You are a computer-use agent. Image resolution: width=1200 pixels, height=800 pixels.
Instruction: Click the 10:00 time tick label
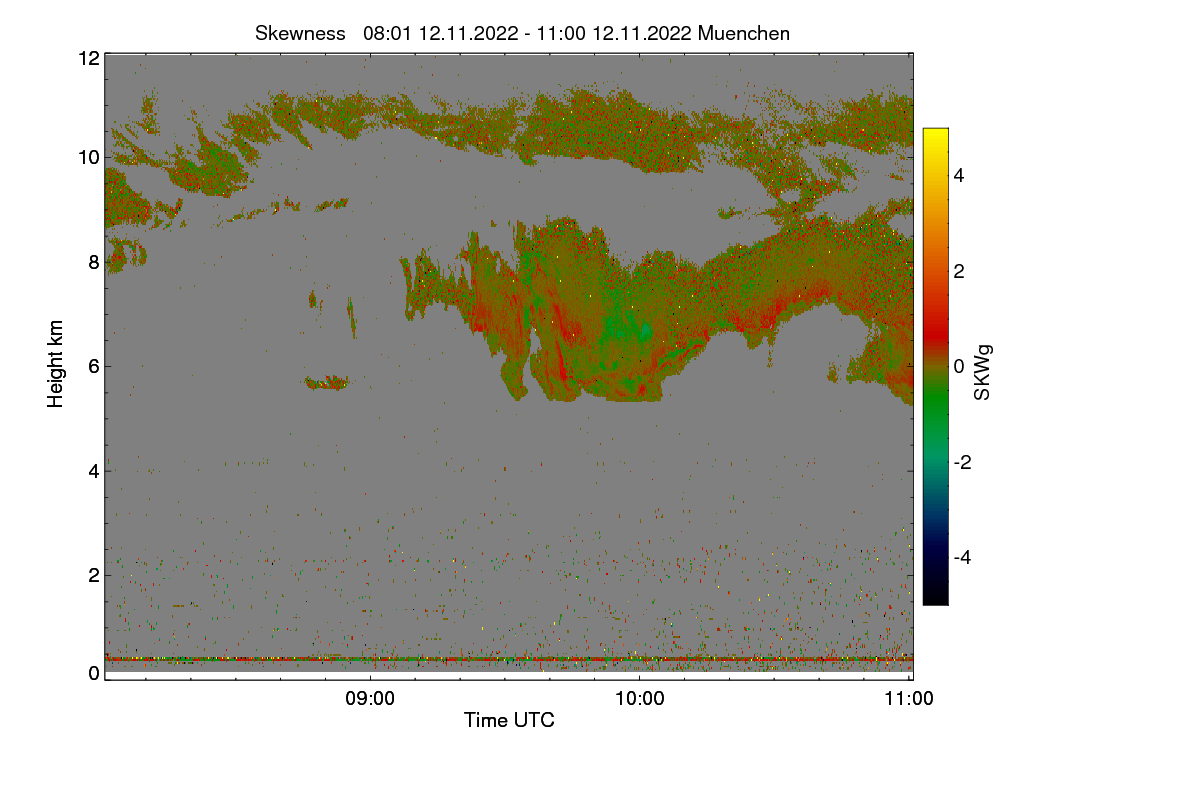[x=639, y=699]
